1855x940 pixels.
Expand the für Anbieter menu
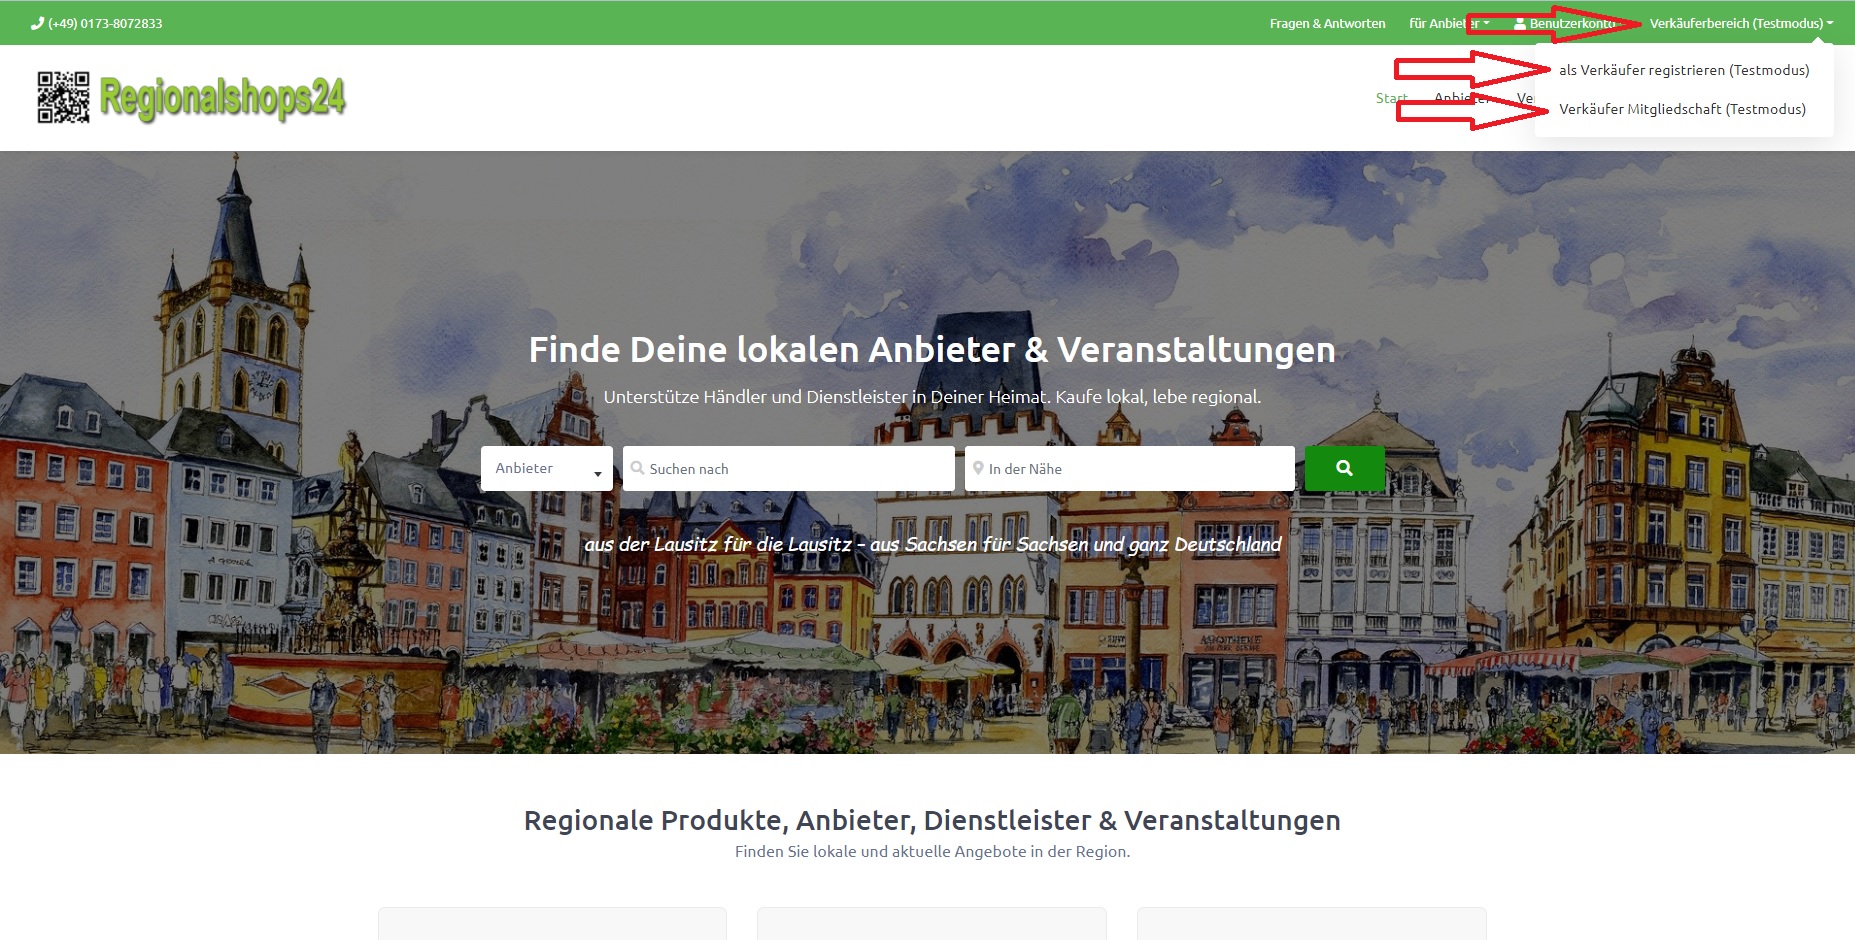1447,23
